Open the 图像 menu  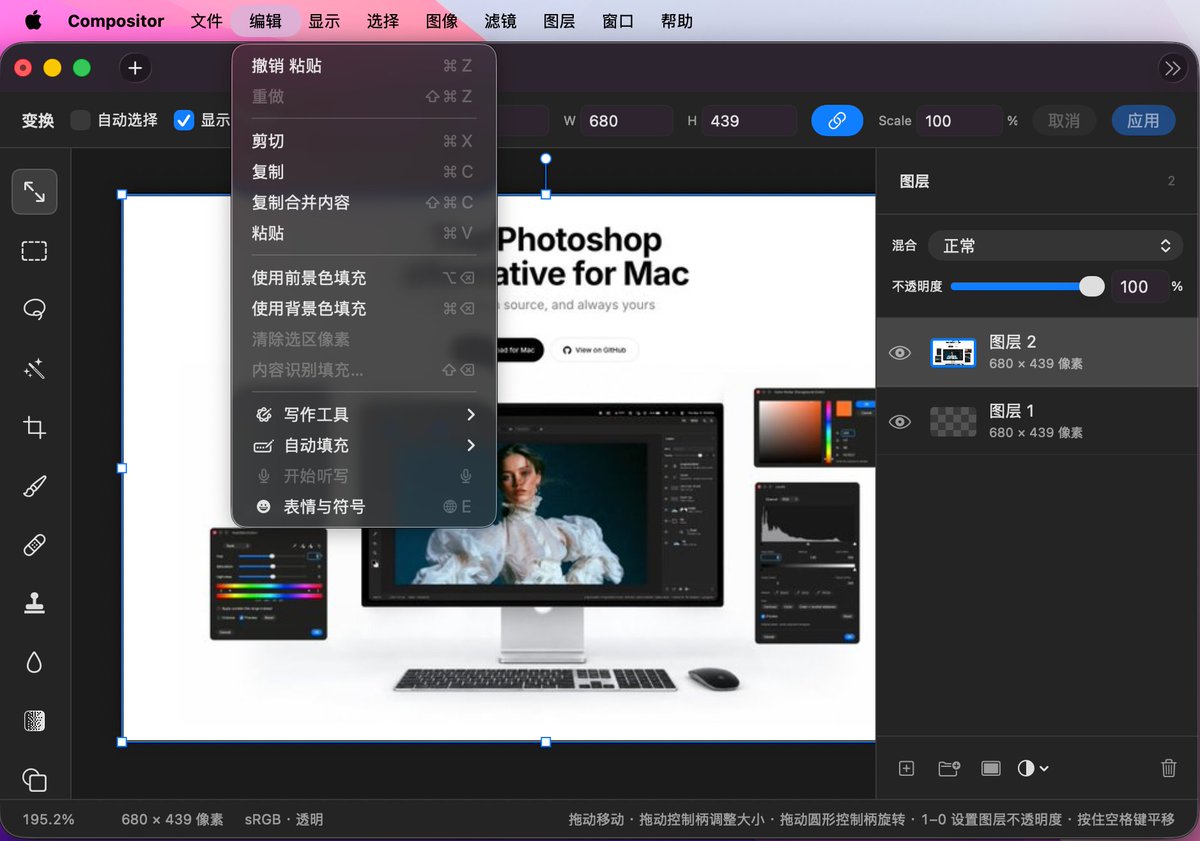click(x=442, y=21)
